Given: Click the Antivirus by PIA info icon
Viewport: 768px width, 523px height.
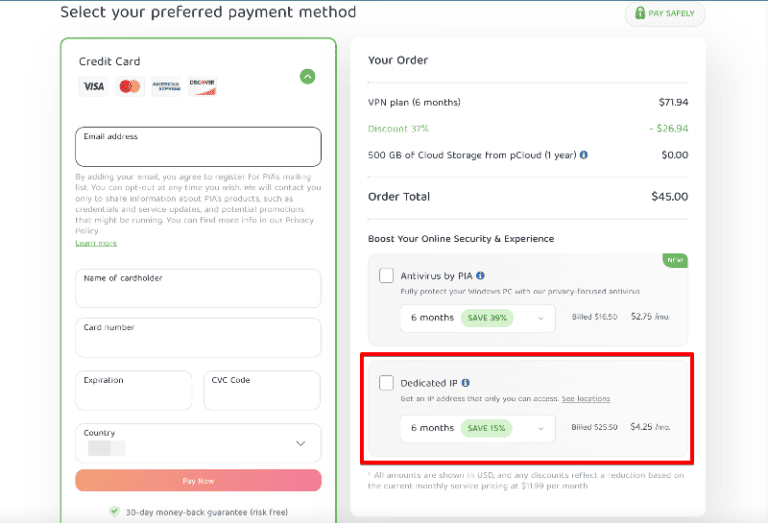Looking at the screenshot, I should 481,276.
